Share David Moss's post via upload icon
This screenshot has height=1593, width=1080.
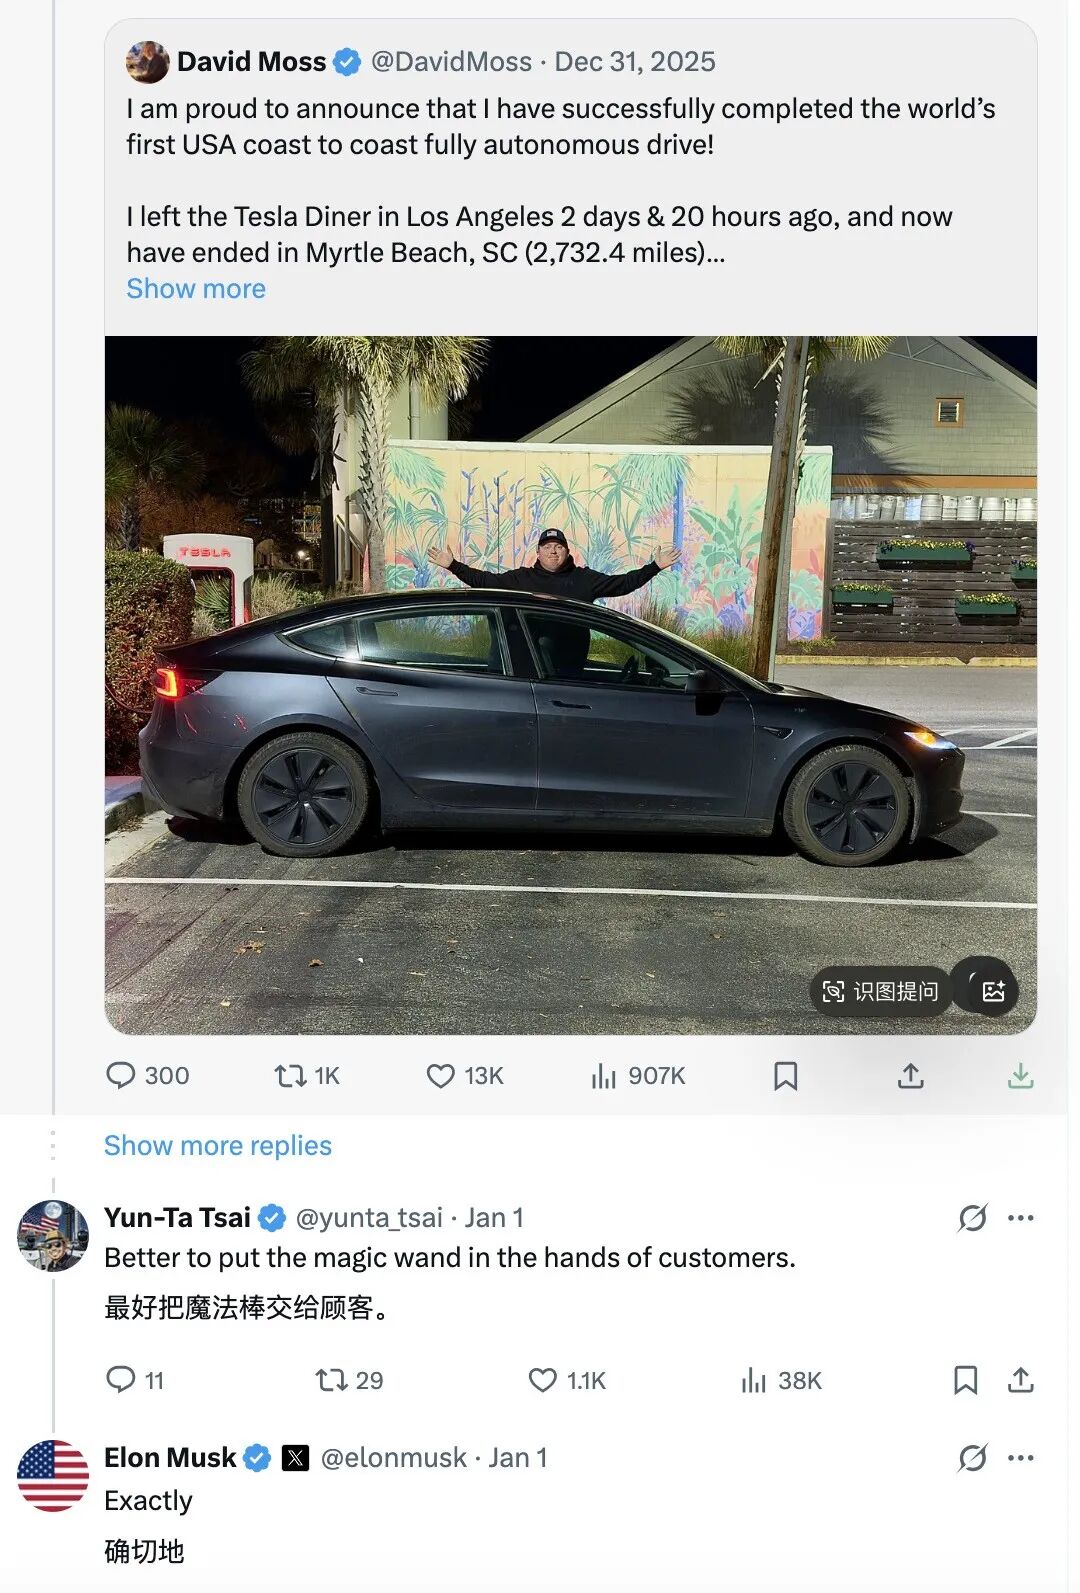pos(910,1076)
